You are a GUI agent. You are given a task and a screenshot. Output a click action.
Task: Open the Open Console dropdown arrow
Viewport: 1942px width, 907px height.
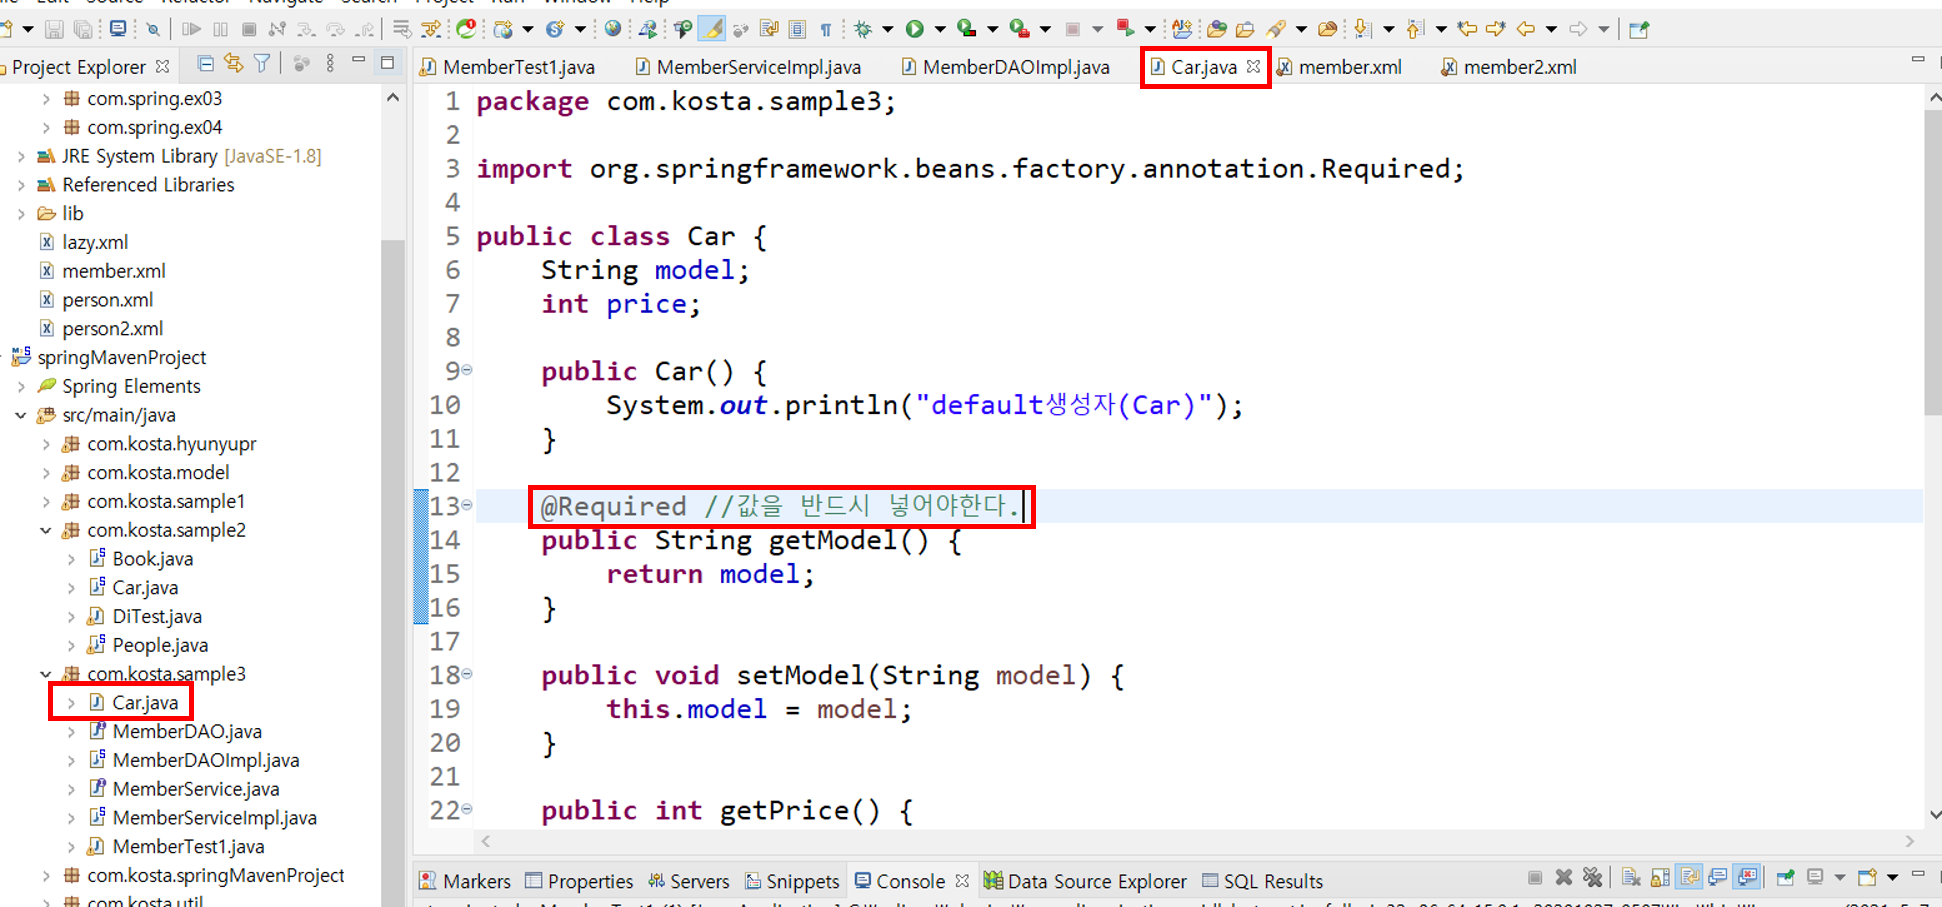click(x=1892, y=878)
